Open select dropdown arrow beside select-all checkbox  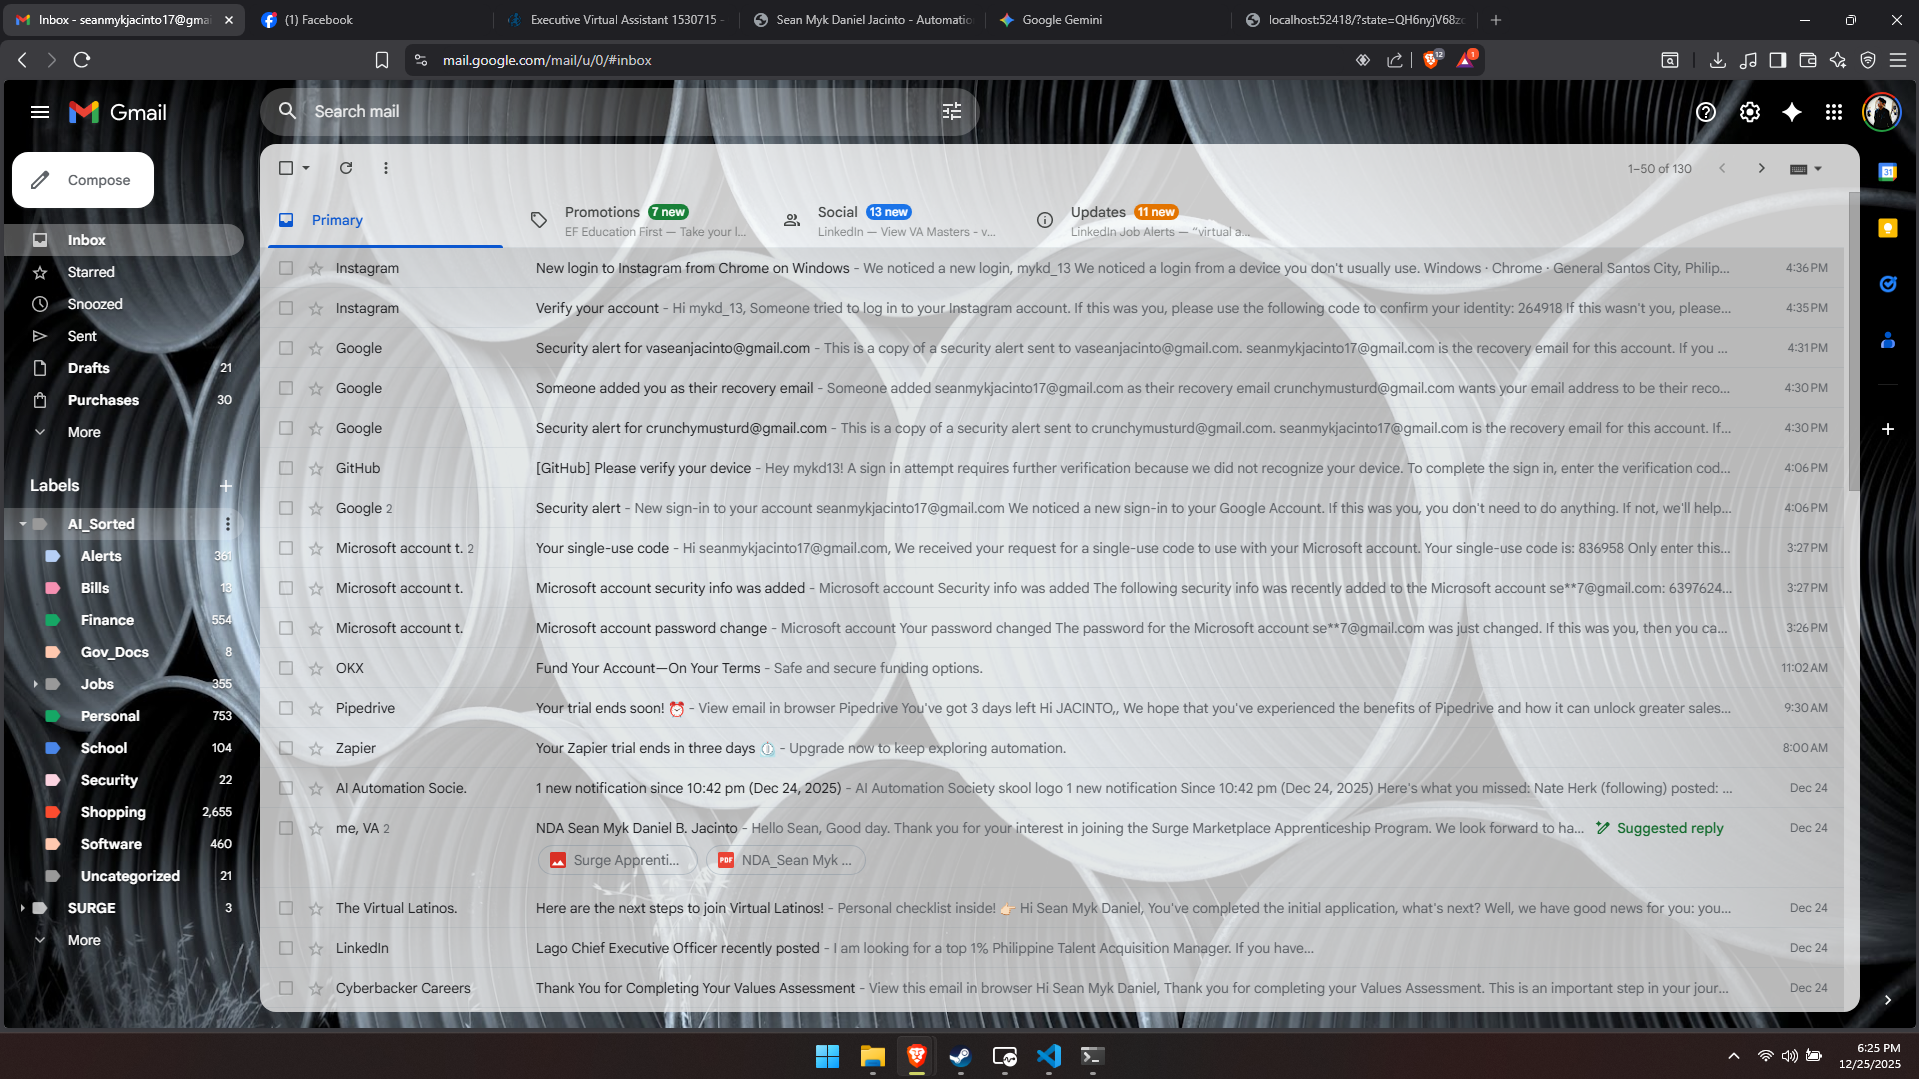click(x=306, y=168)
